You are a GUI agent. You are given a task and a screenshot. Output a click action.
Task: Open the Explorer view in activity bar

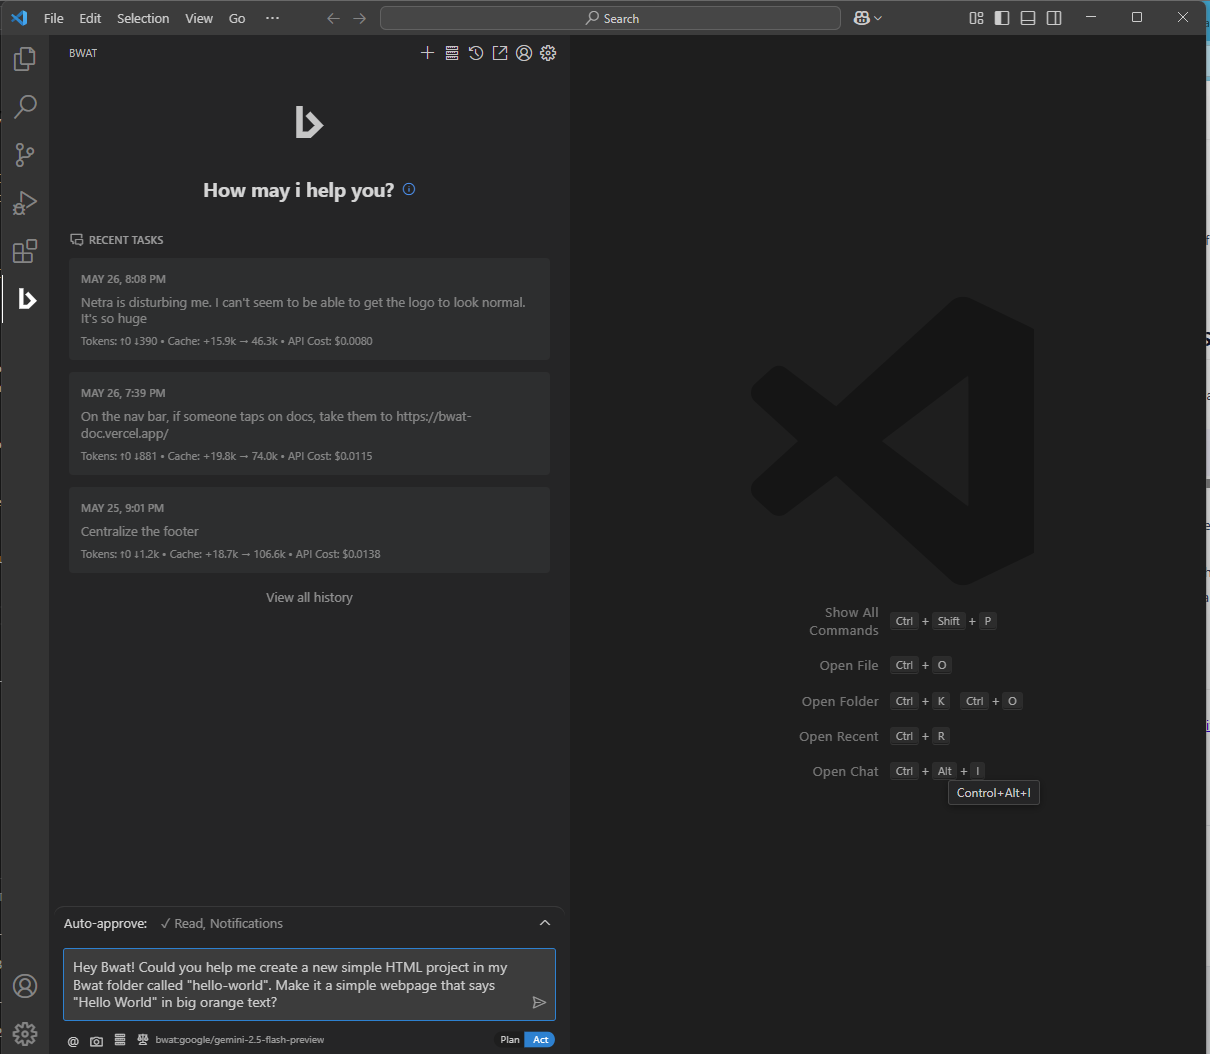(25, 59)
